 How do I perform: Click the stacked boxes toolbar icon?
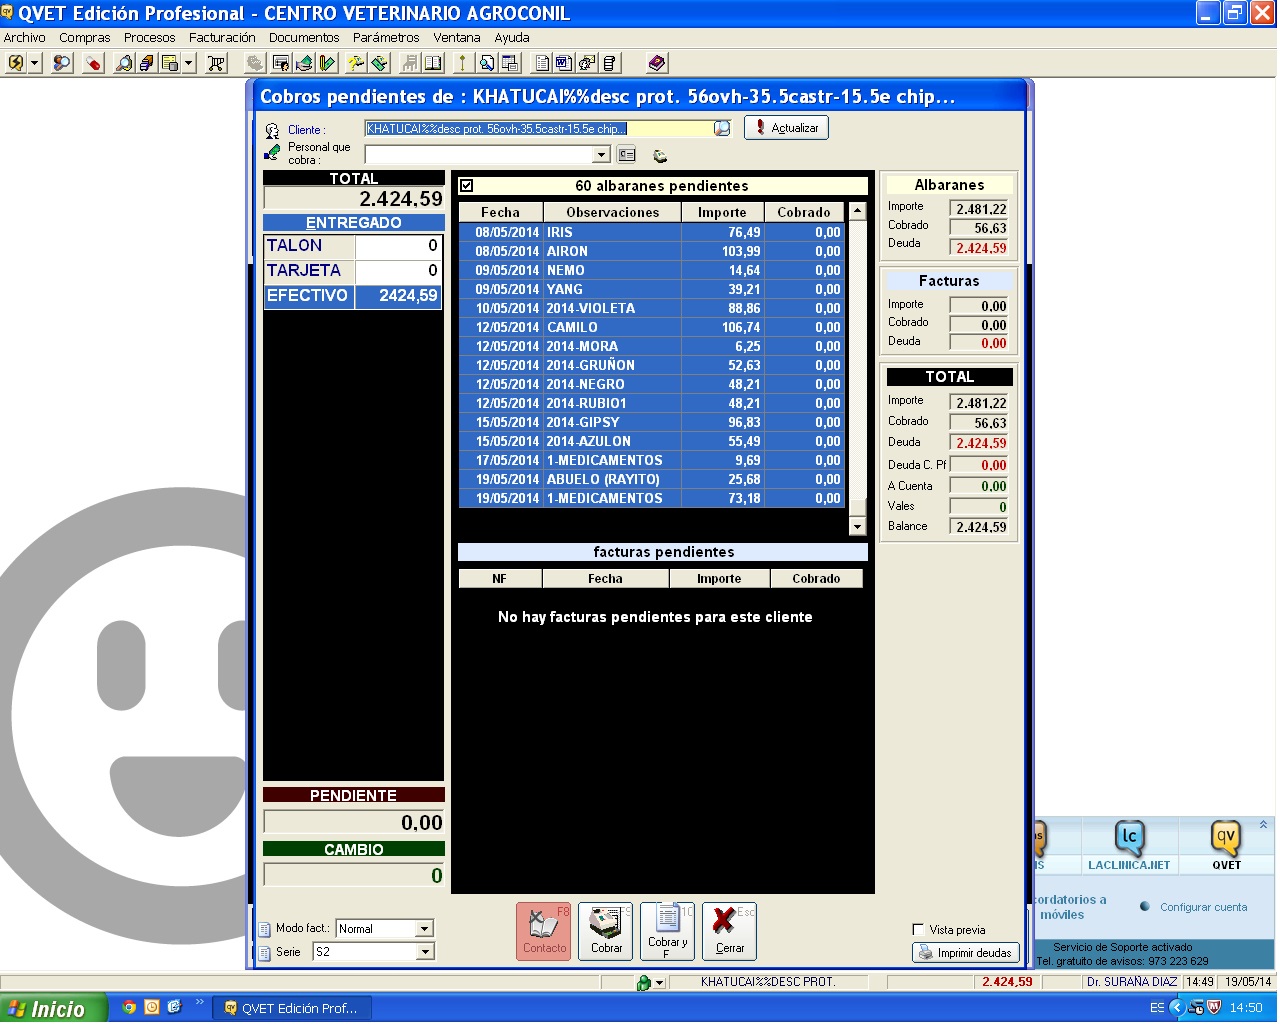(x=146, y=63)
